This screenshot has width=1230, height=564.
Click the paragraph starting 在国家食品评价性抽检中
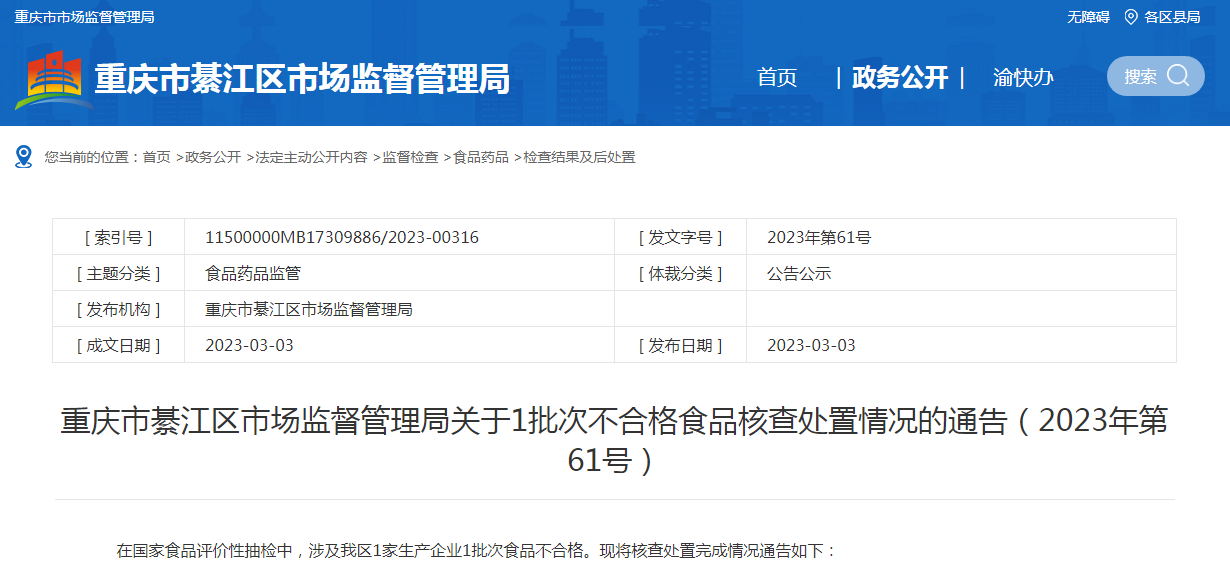[476, 550]
